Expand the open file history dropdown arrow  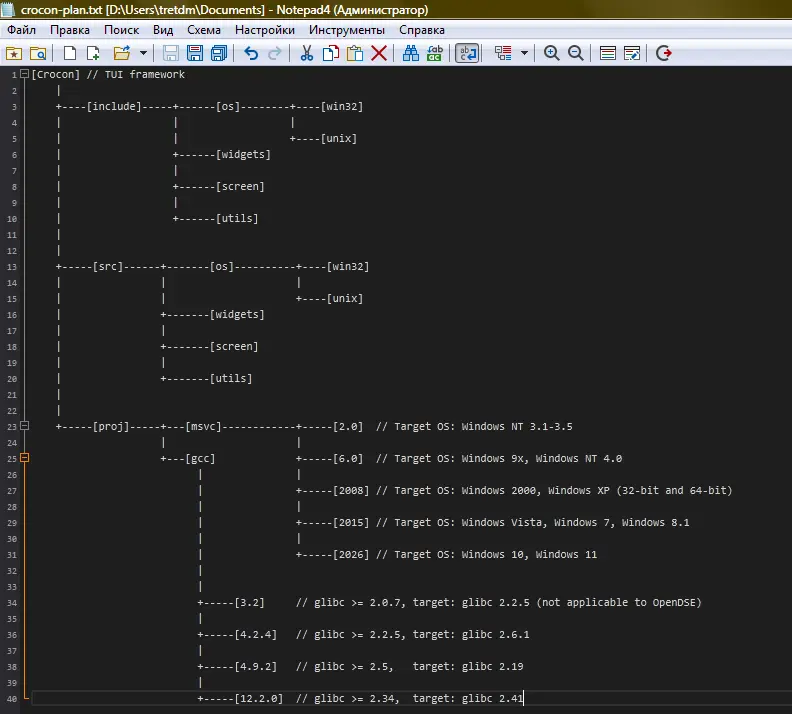point(143,53)
